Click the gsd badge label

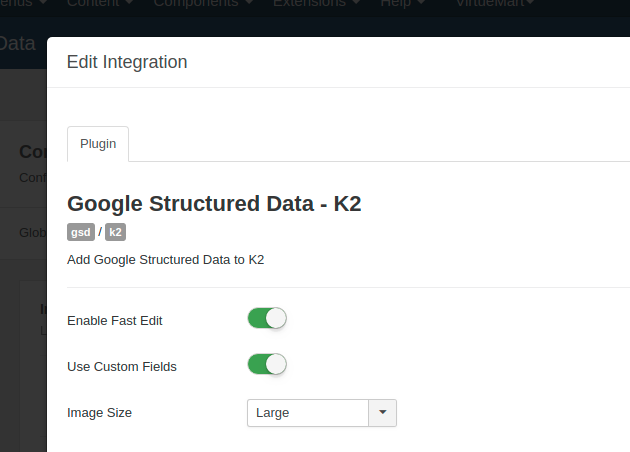click(x=81, y=232)
